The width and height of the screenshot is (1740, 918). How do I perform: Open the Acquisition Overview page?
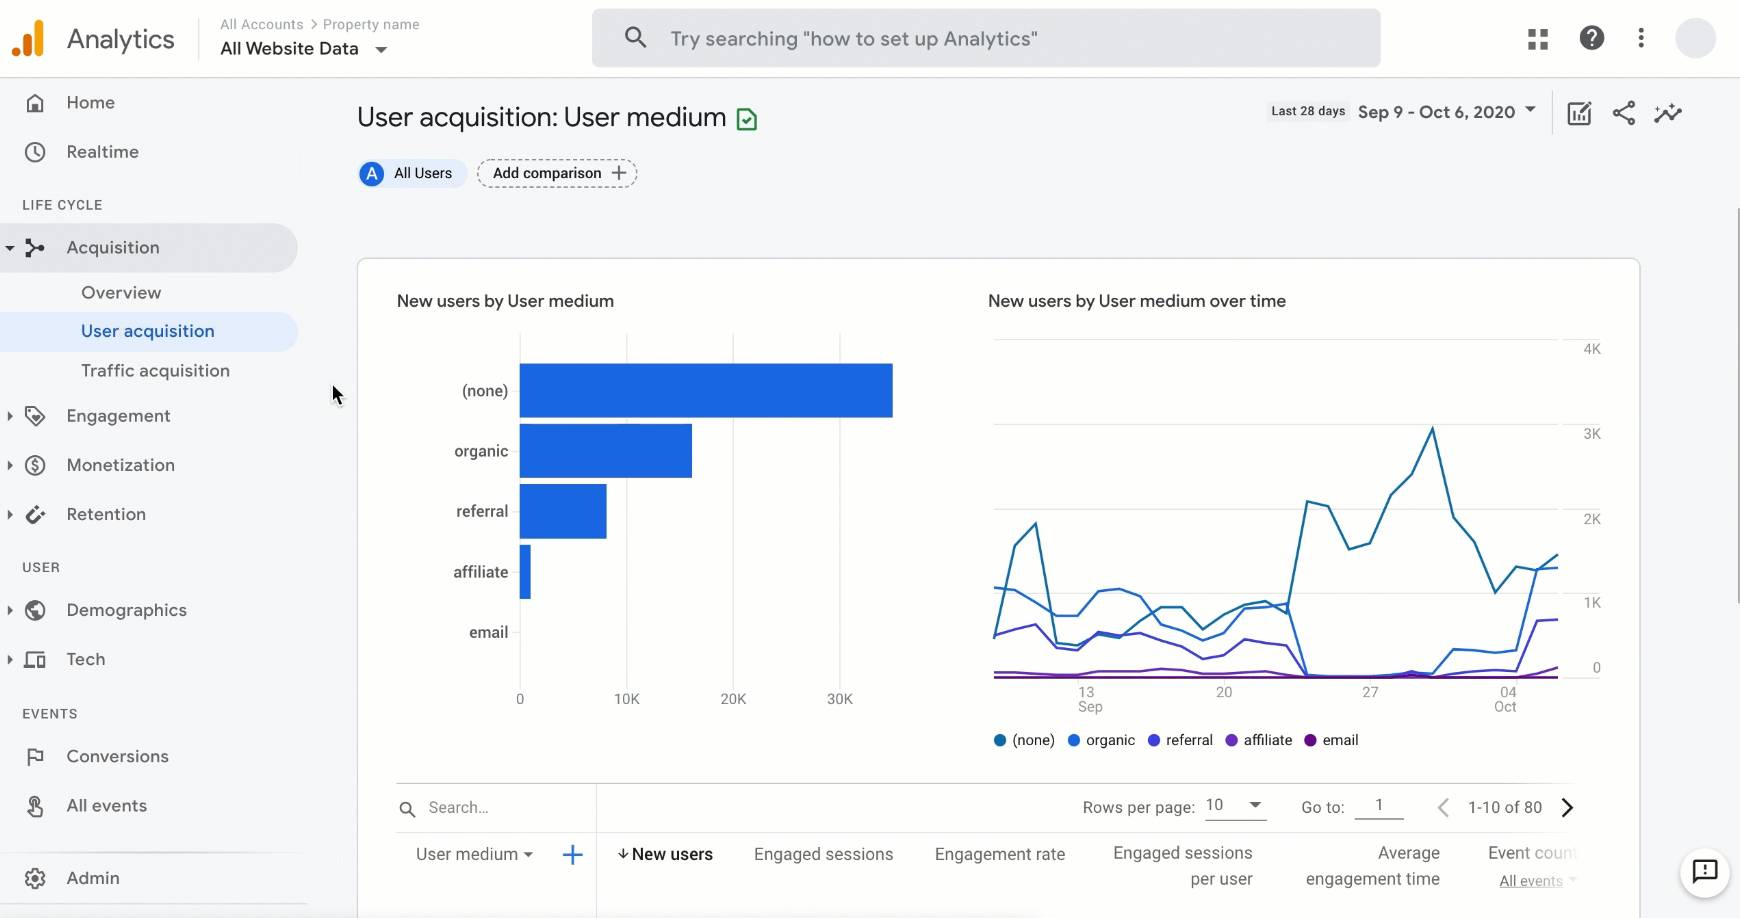click(x=121, y=292)
